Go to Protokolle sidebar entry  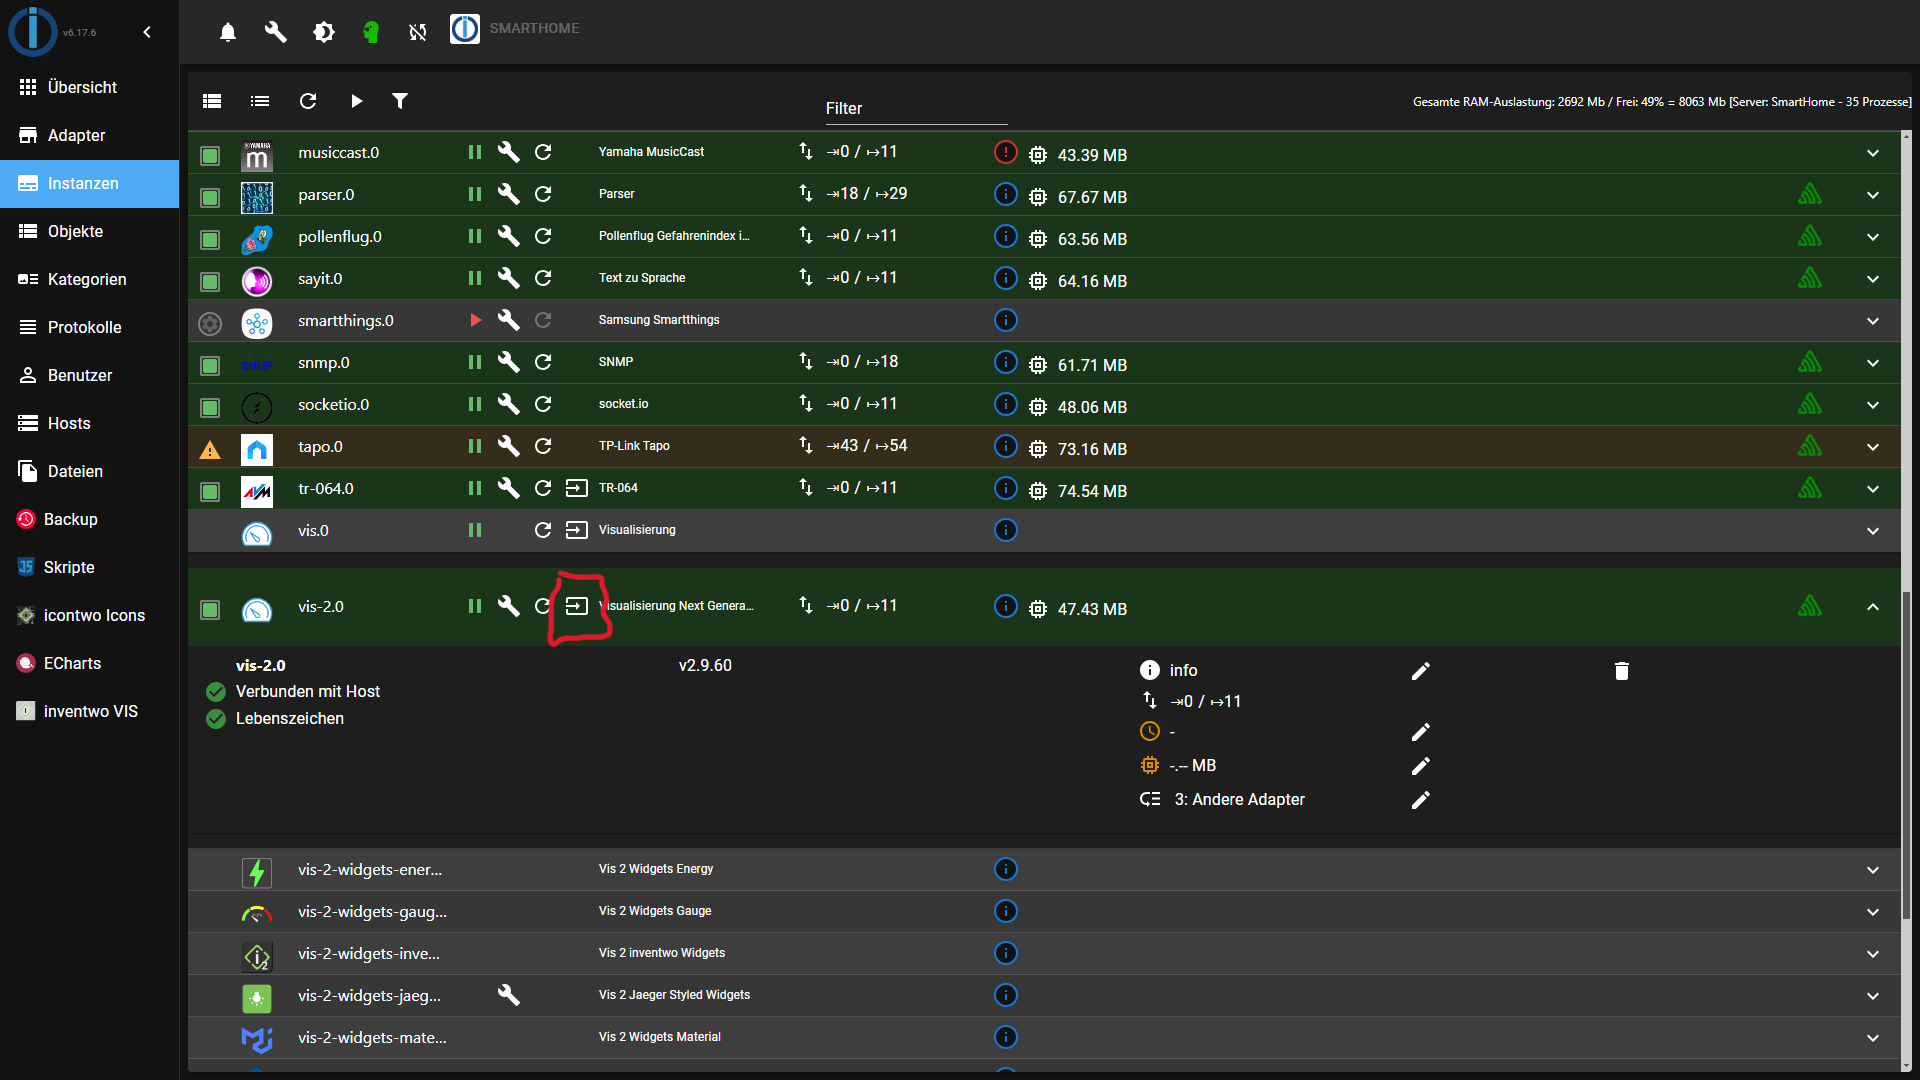84,327
